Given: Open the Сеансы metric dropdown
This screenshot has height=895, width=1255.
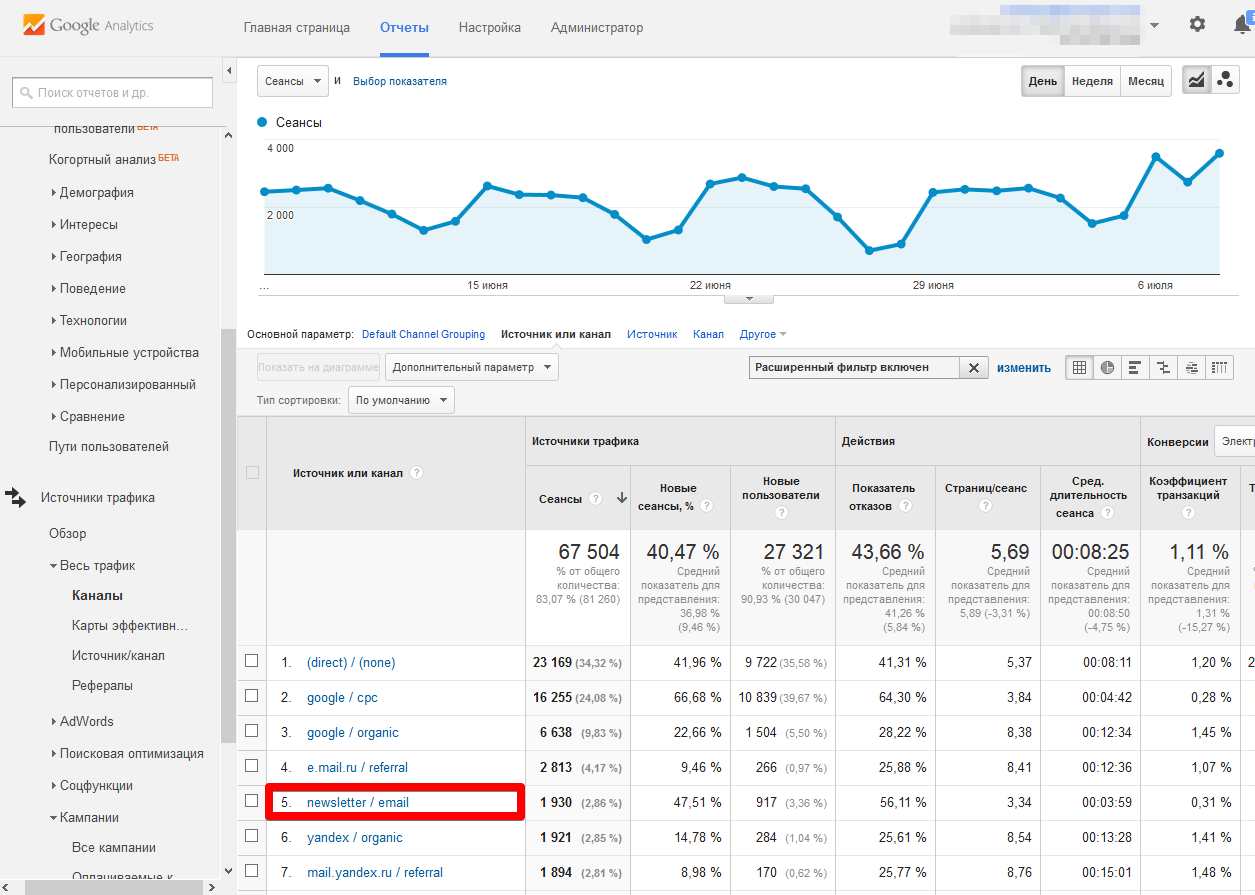Looking at the screenshot, I should pyautogui.click(x=292, y=79).
